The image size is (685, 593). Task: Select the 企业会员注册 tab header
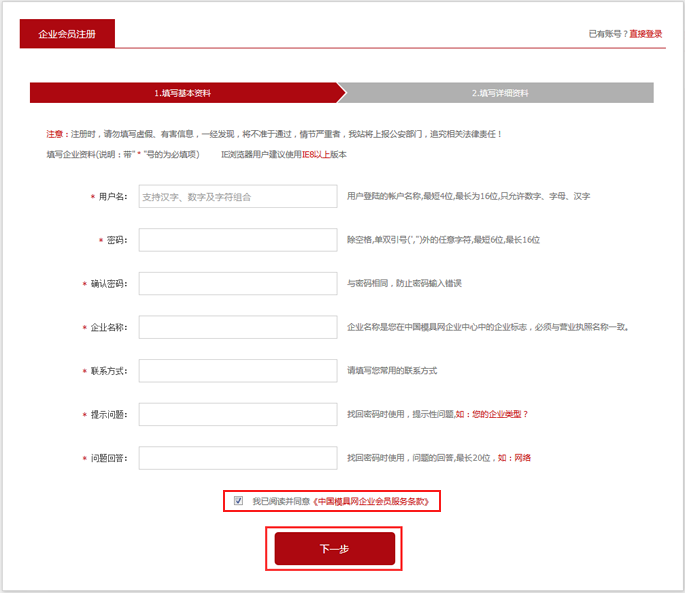[67, 34]
